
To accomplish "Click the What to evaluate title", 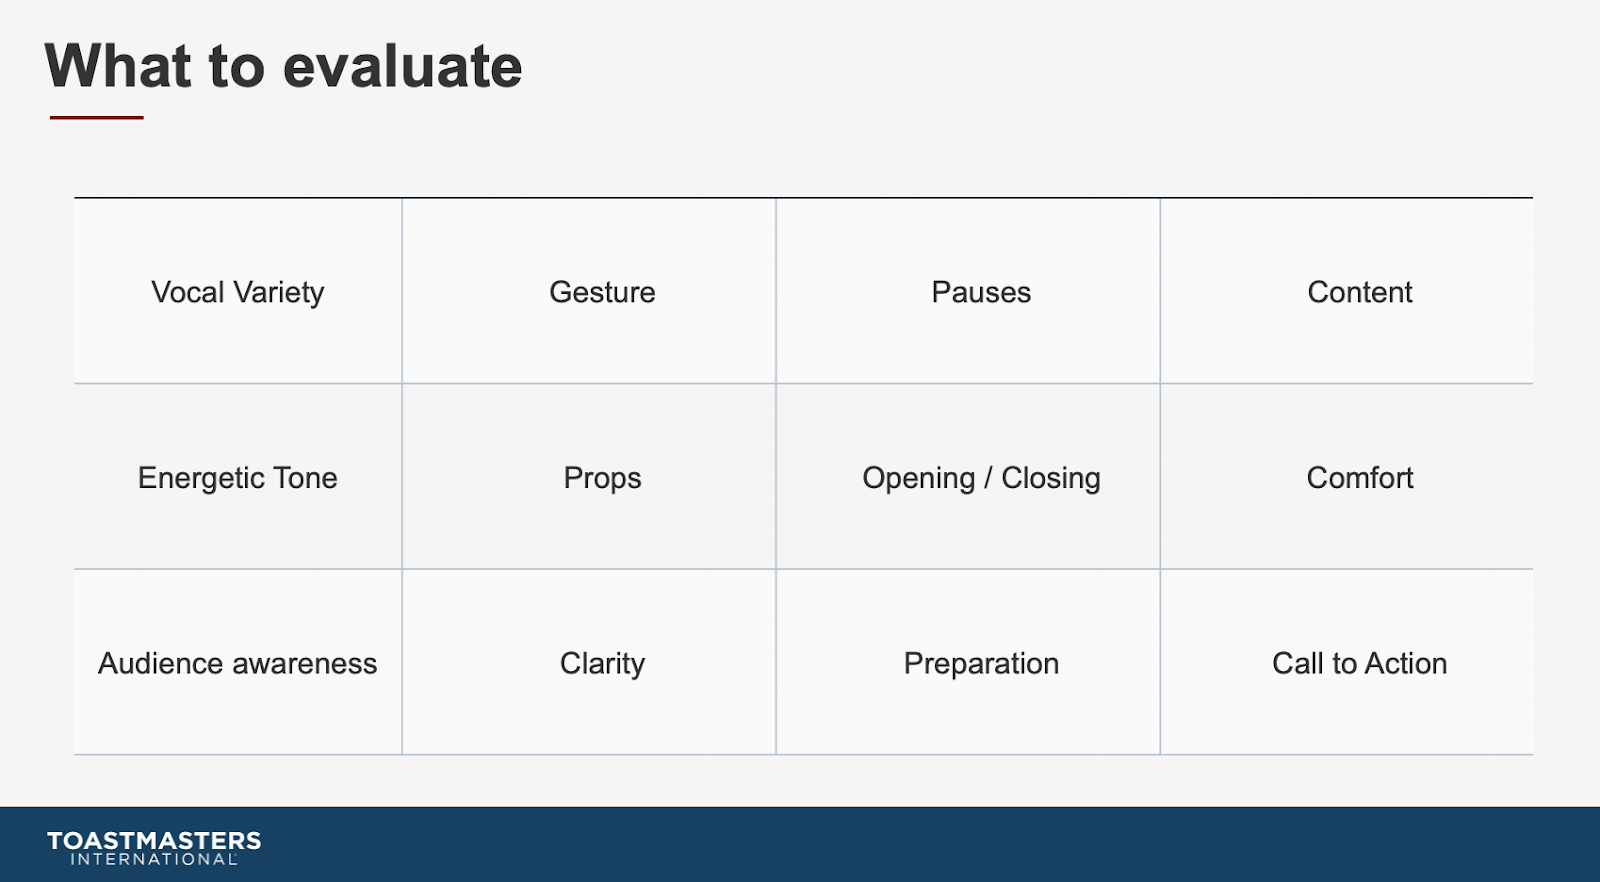I will (283, 66).
